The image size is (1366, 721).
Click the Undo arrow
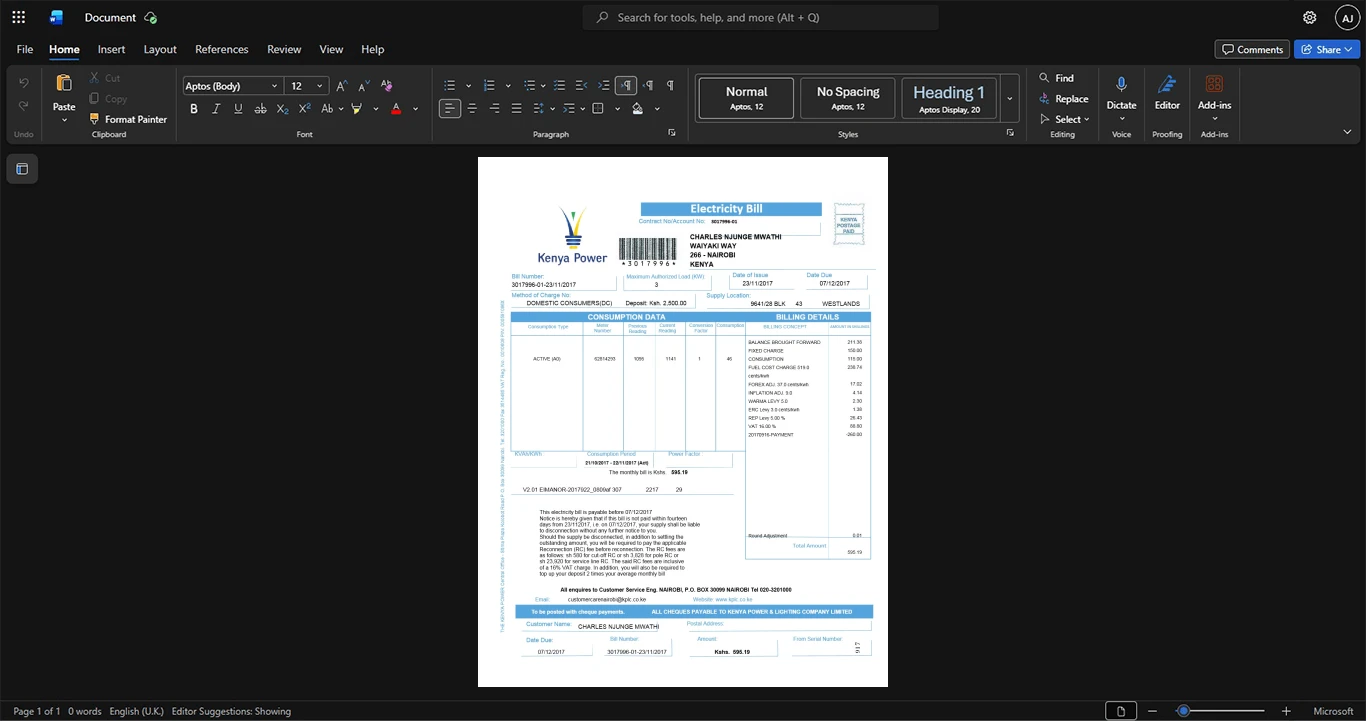pos(23,82)
